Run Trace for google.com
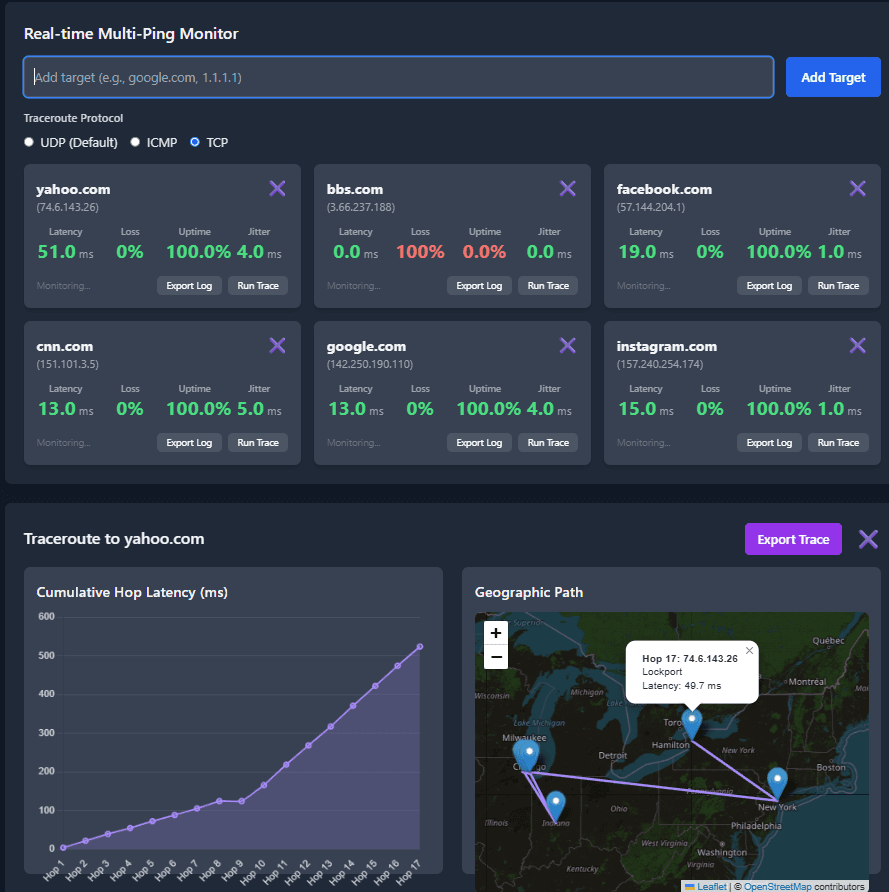Screen dimensions: 889x892 pyautogui.click(x=547, y=442)
